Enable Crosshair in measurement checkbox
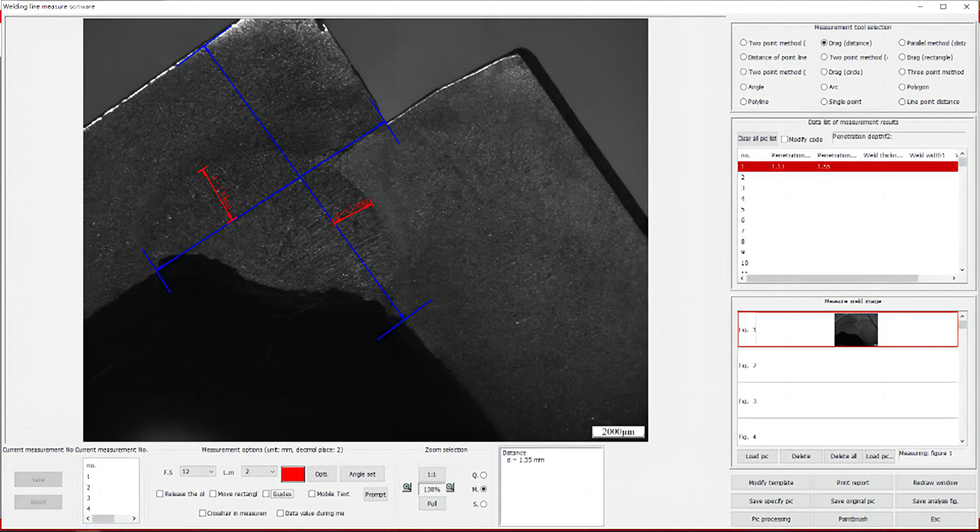This screenshot has height=532, width=980. tap(201, 512)
